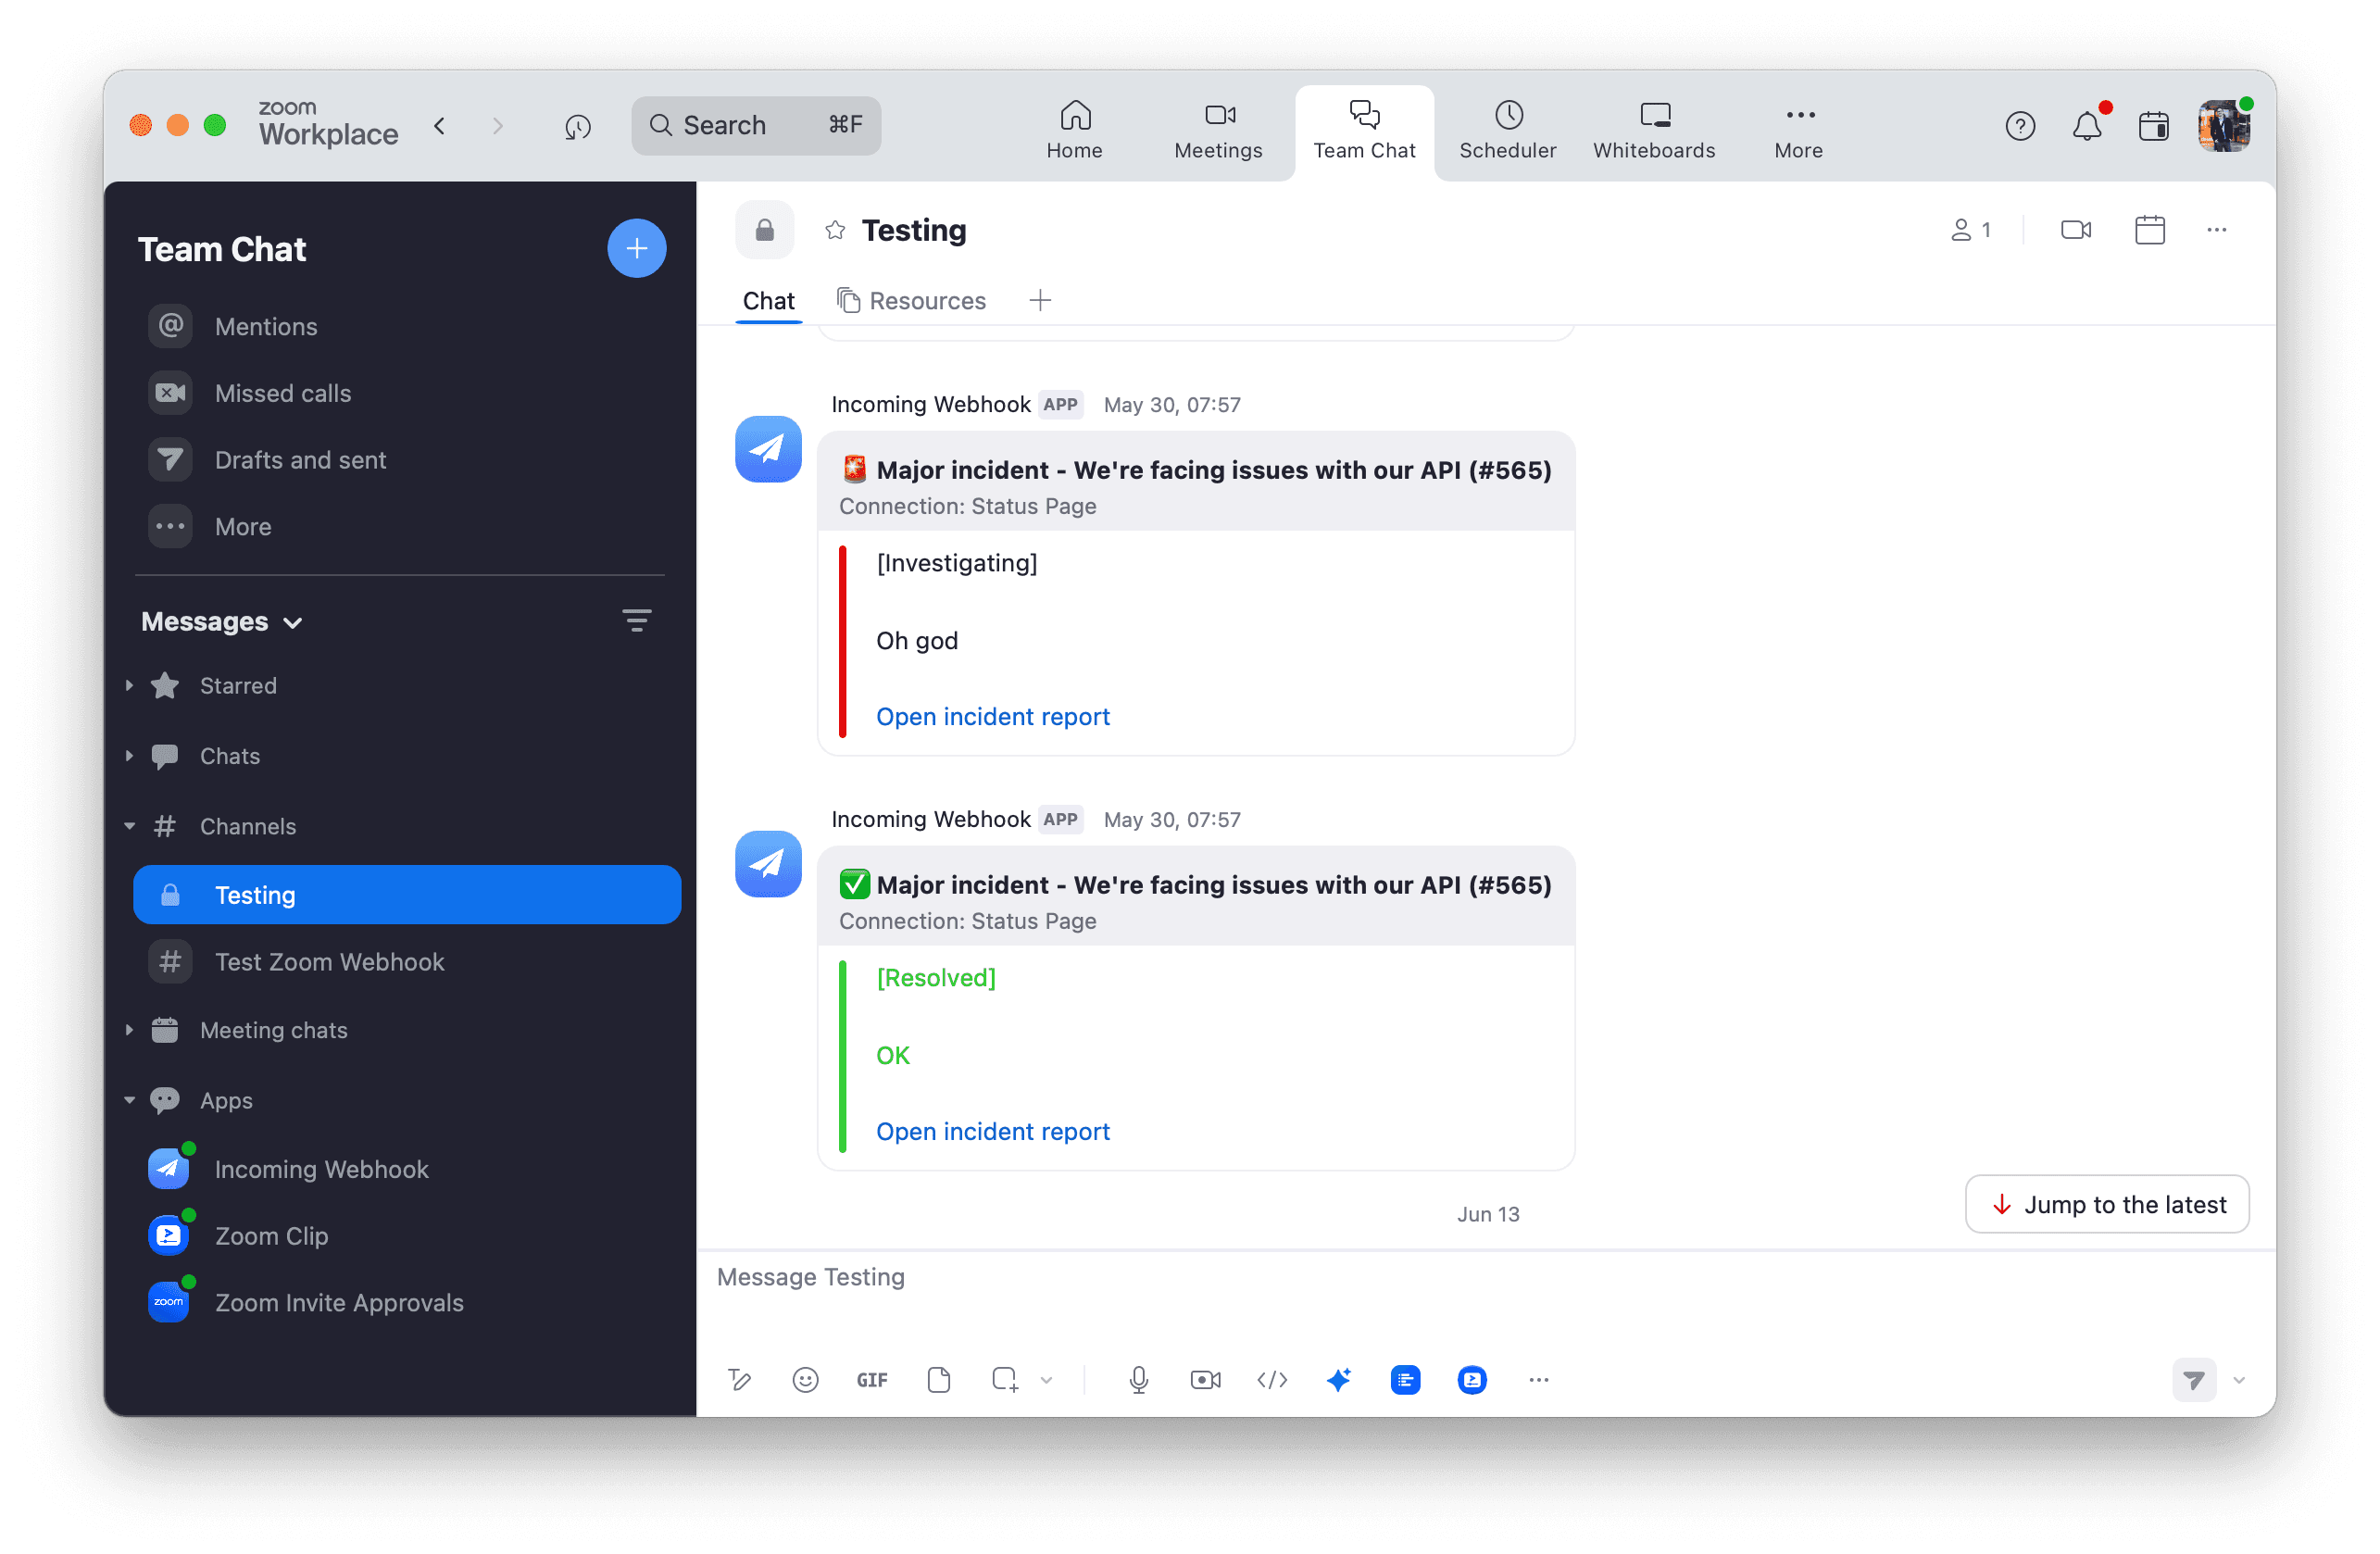Open the text formatting tool
2380x1554 pixels.
tap(739, 1380)
